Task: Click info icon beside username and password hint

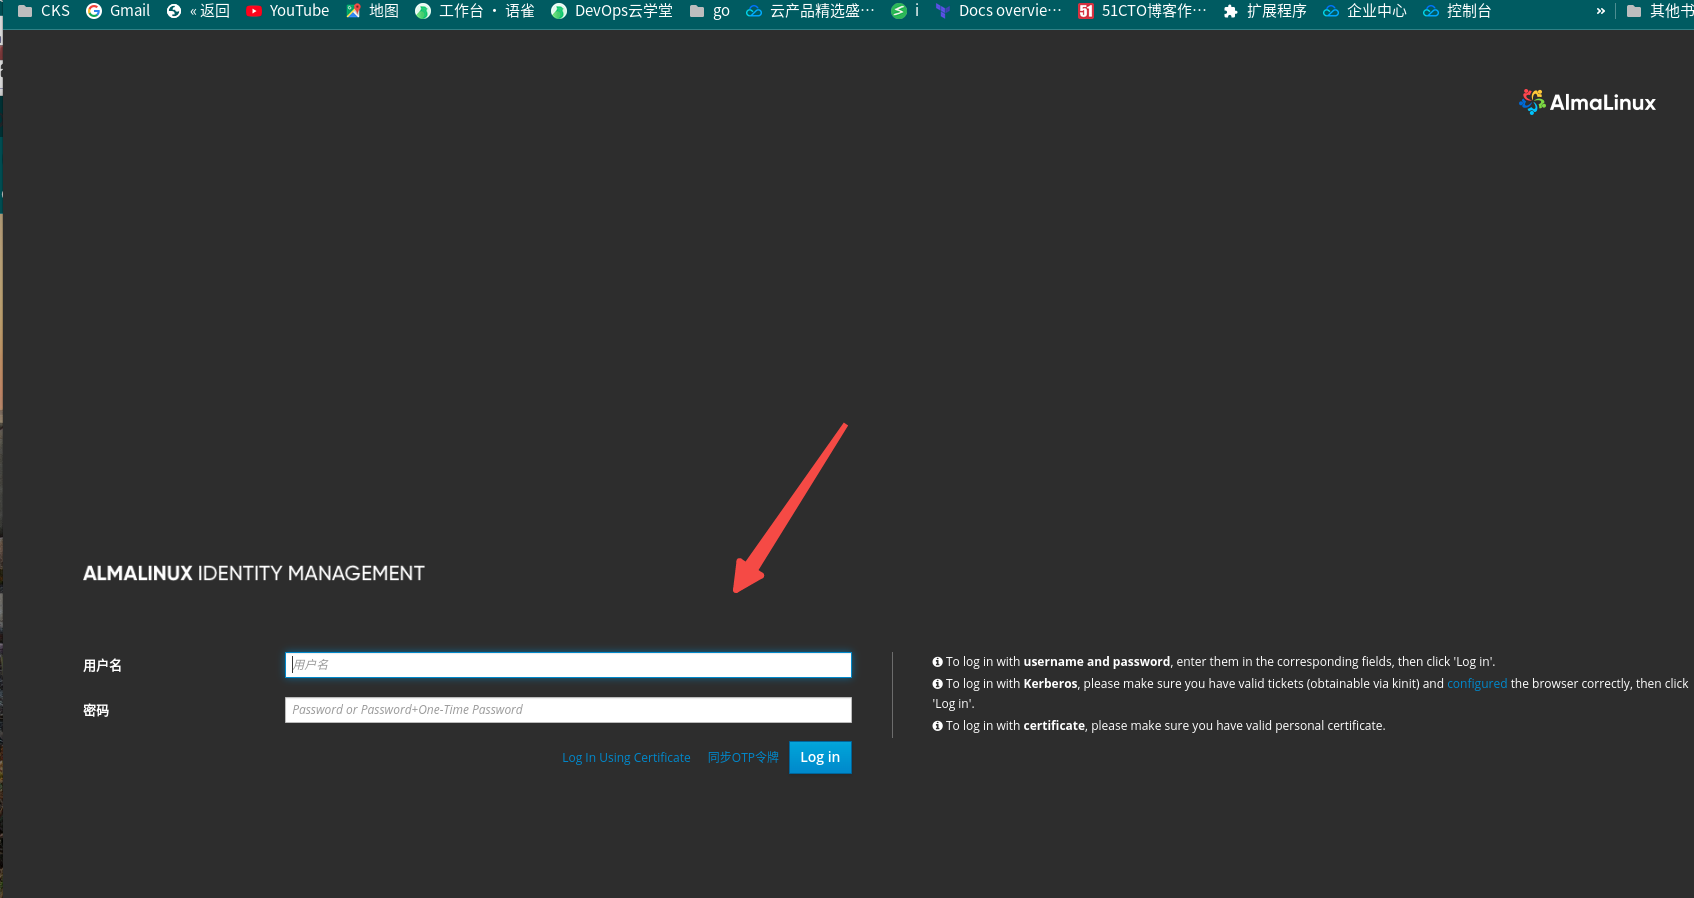Action: (x=938, y=662)
